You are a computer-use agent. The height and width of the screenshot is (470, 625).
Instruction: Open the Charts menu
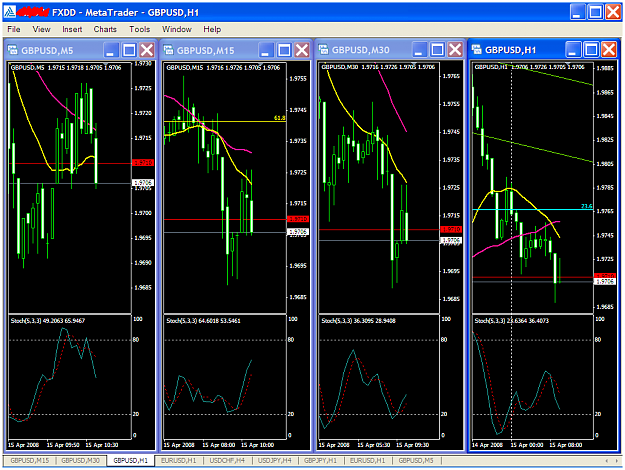(105, 29)
